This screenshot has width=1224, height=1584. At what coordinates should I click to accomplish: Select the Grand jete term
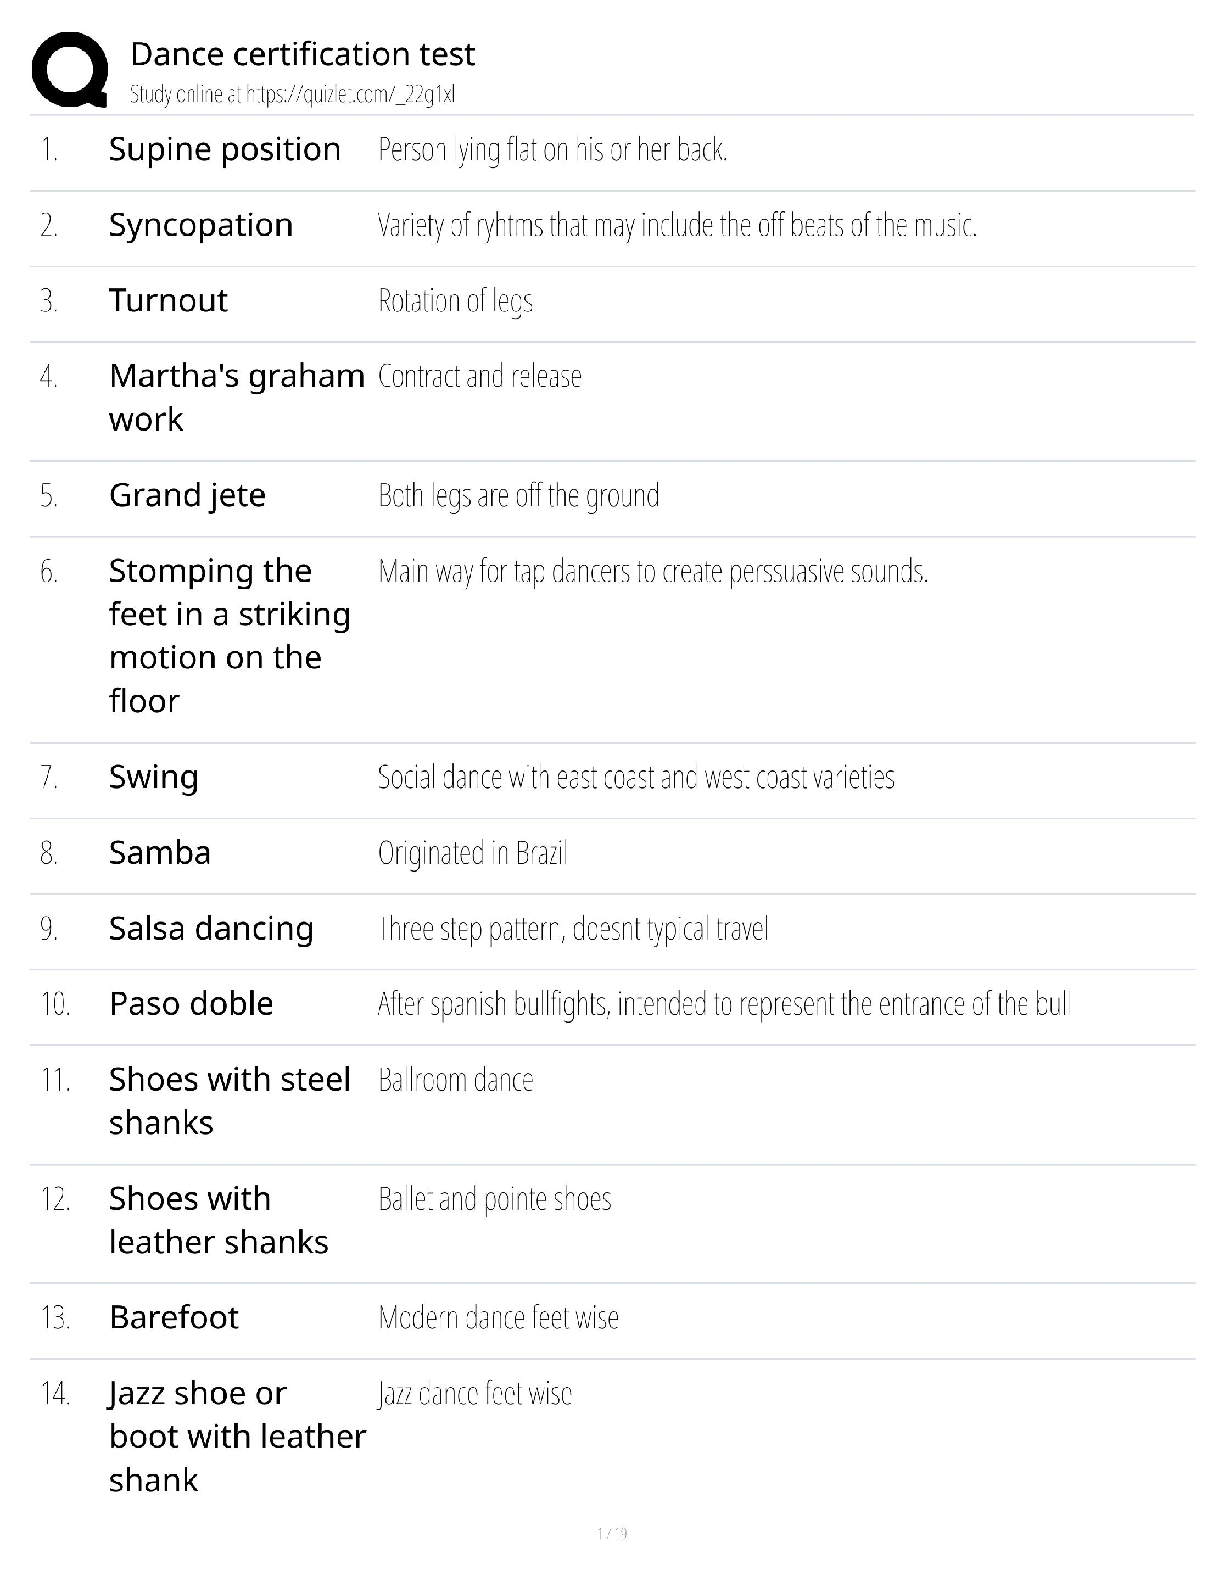coord(187,496)
